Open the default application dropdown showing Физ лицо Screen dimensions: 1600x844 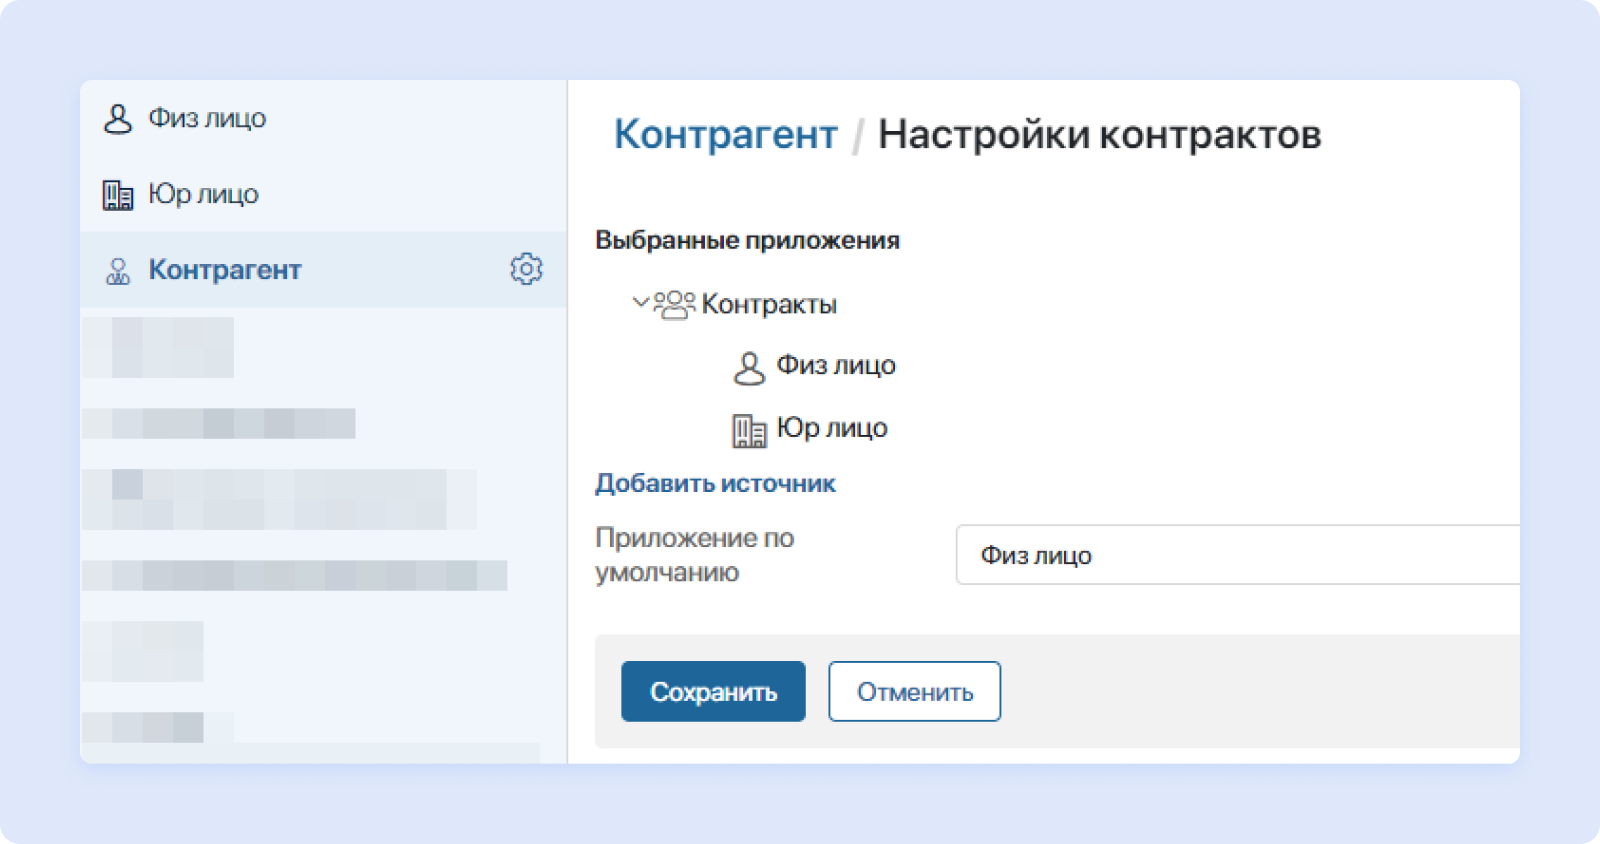[x=1238, y=555]
